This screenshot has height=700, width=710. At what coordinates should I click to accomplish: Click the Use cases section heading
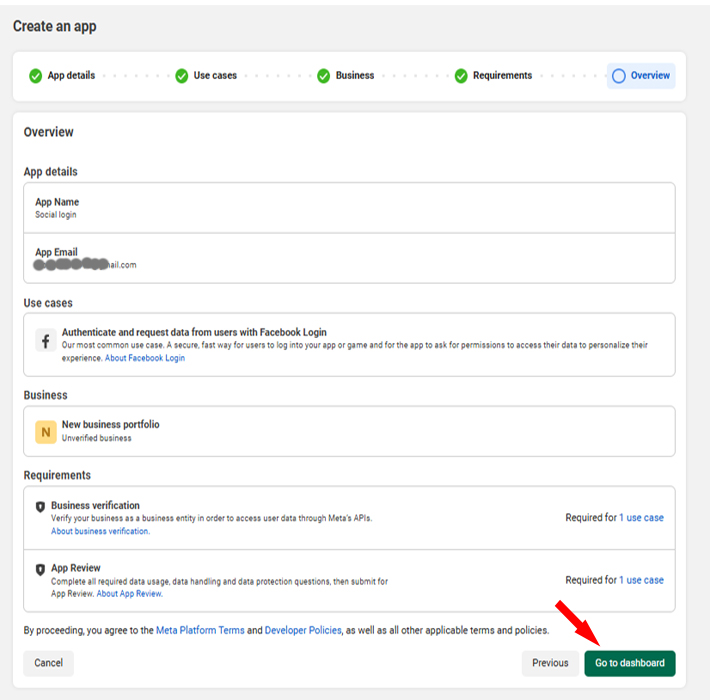tap(48, 303)
